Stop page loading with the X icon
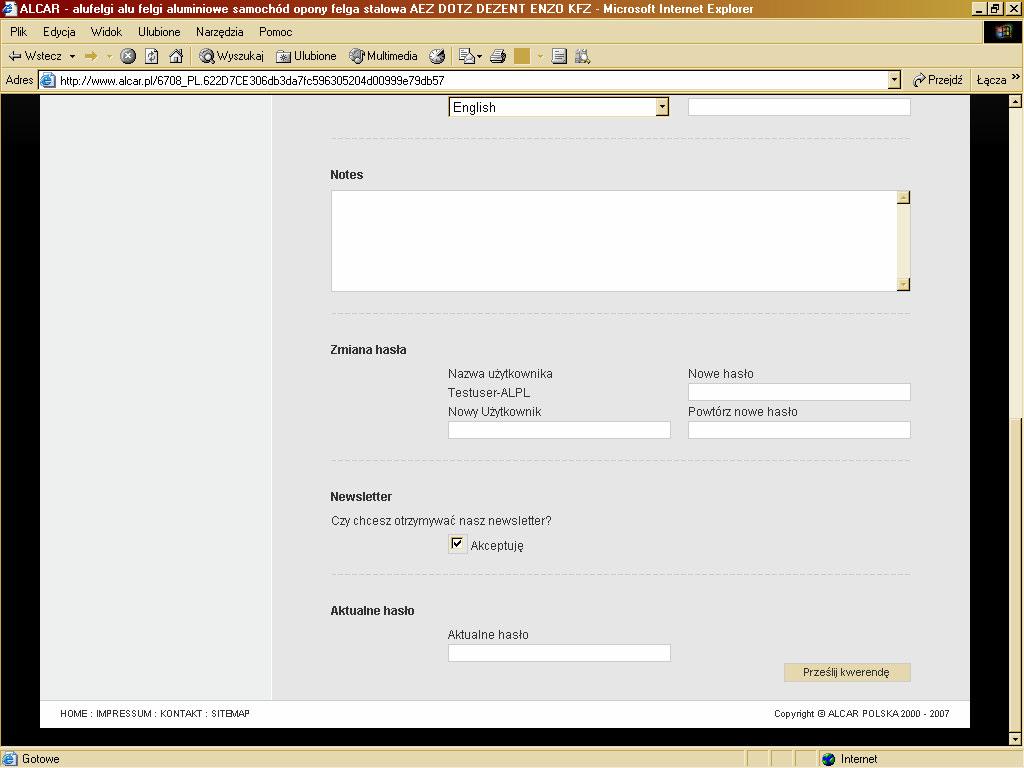This screenshot has height=768, width=1024. coord(128,56)
